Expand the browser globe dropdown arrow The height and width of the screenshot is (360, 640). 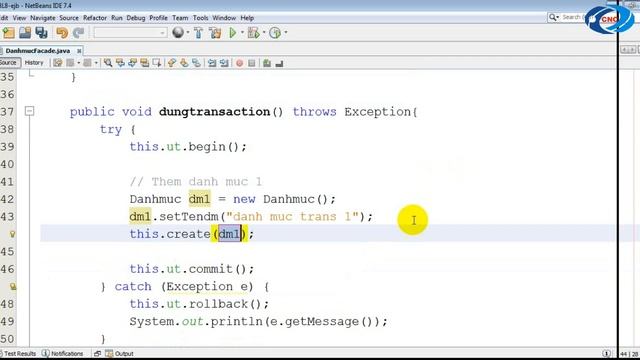click(188, 33)
